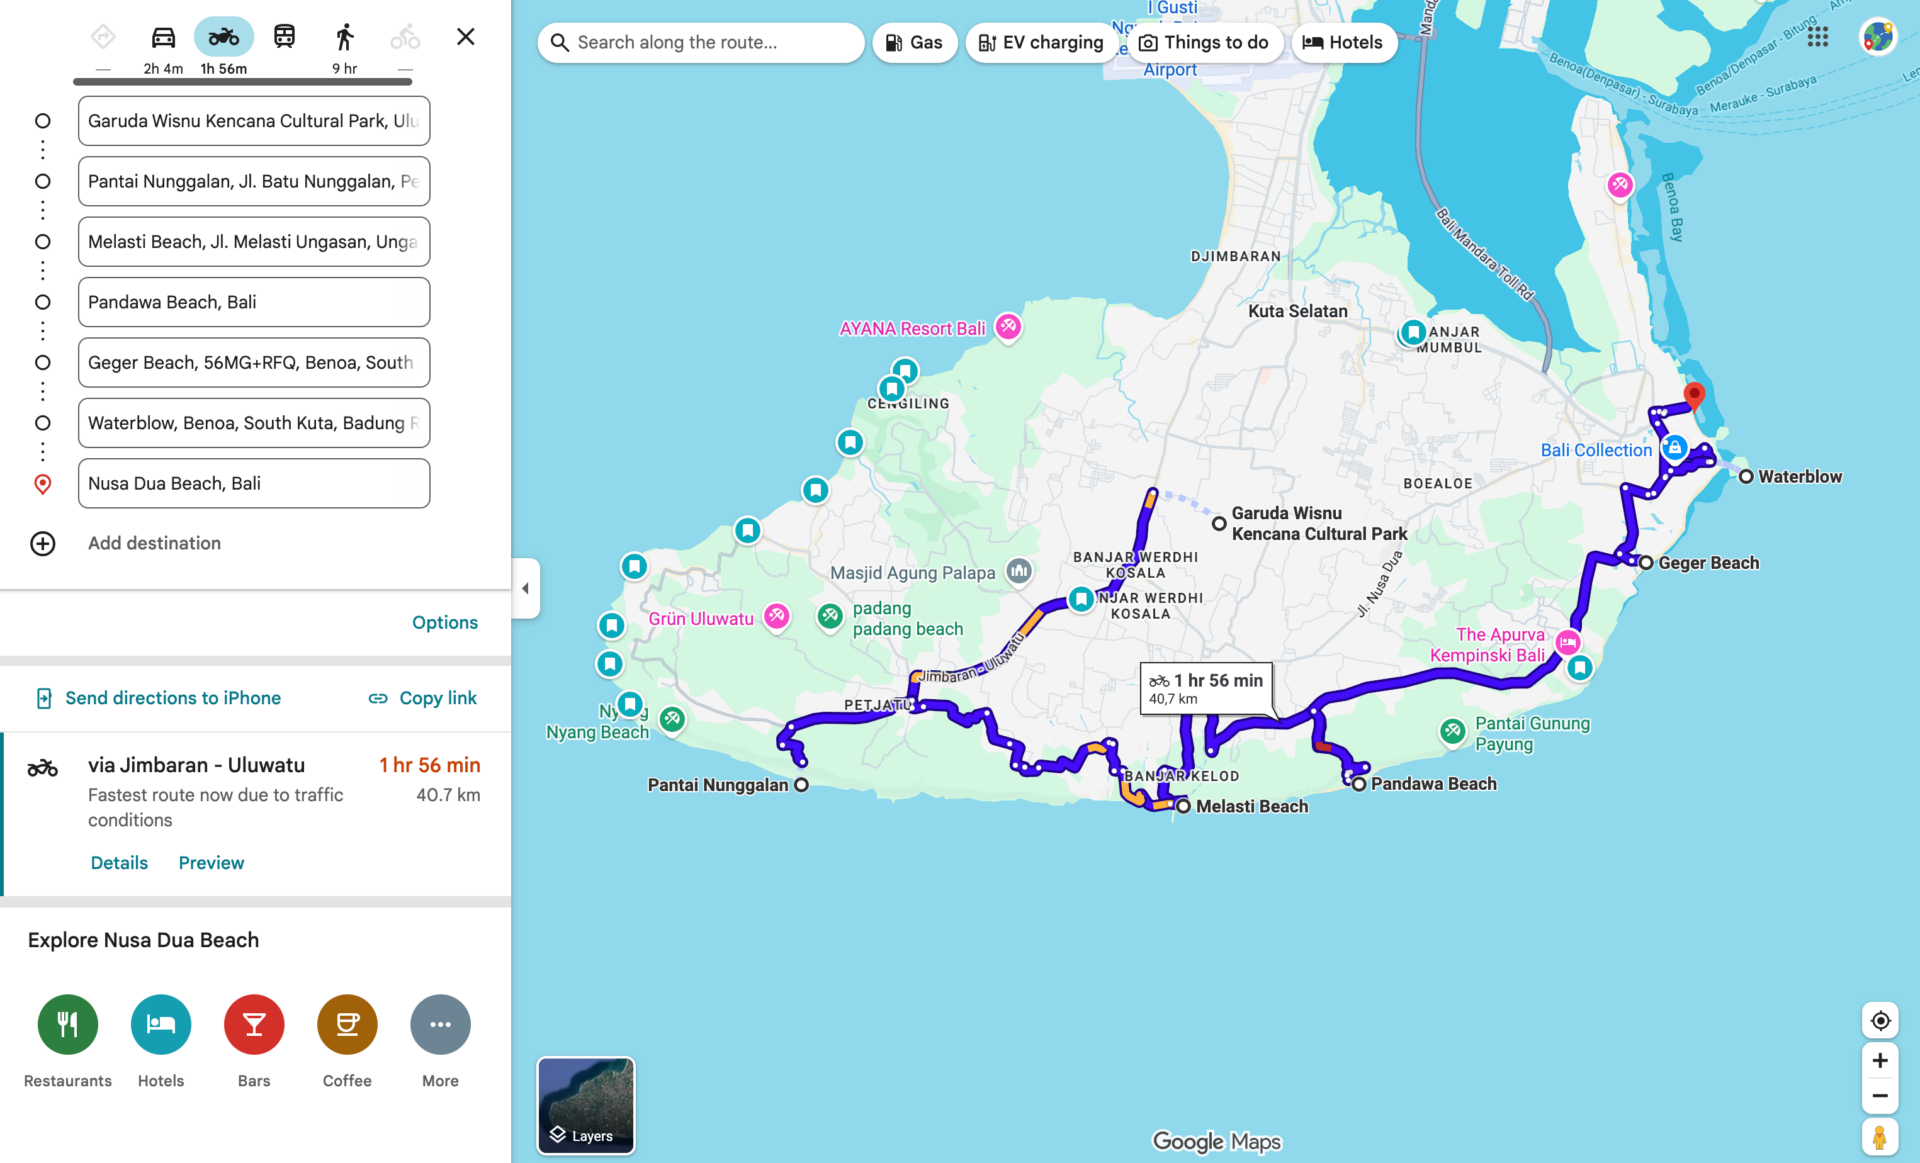Zoom out on the map
The width and height of the screenshot is (1920, 1163).
[1880, 1096]
